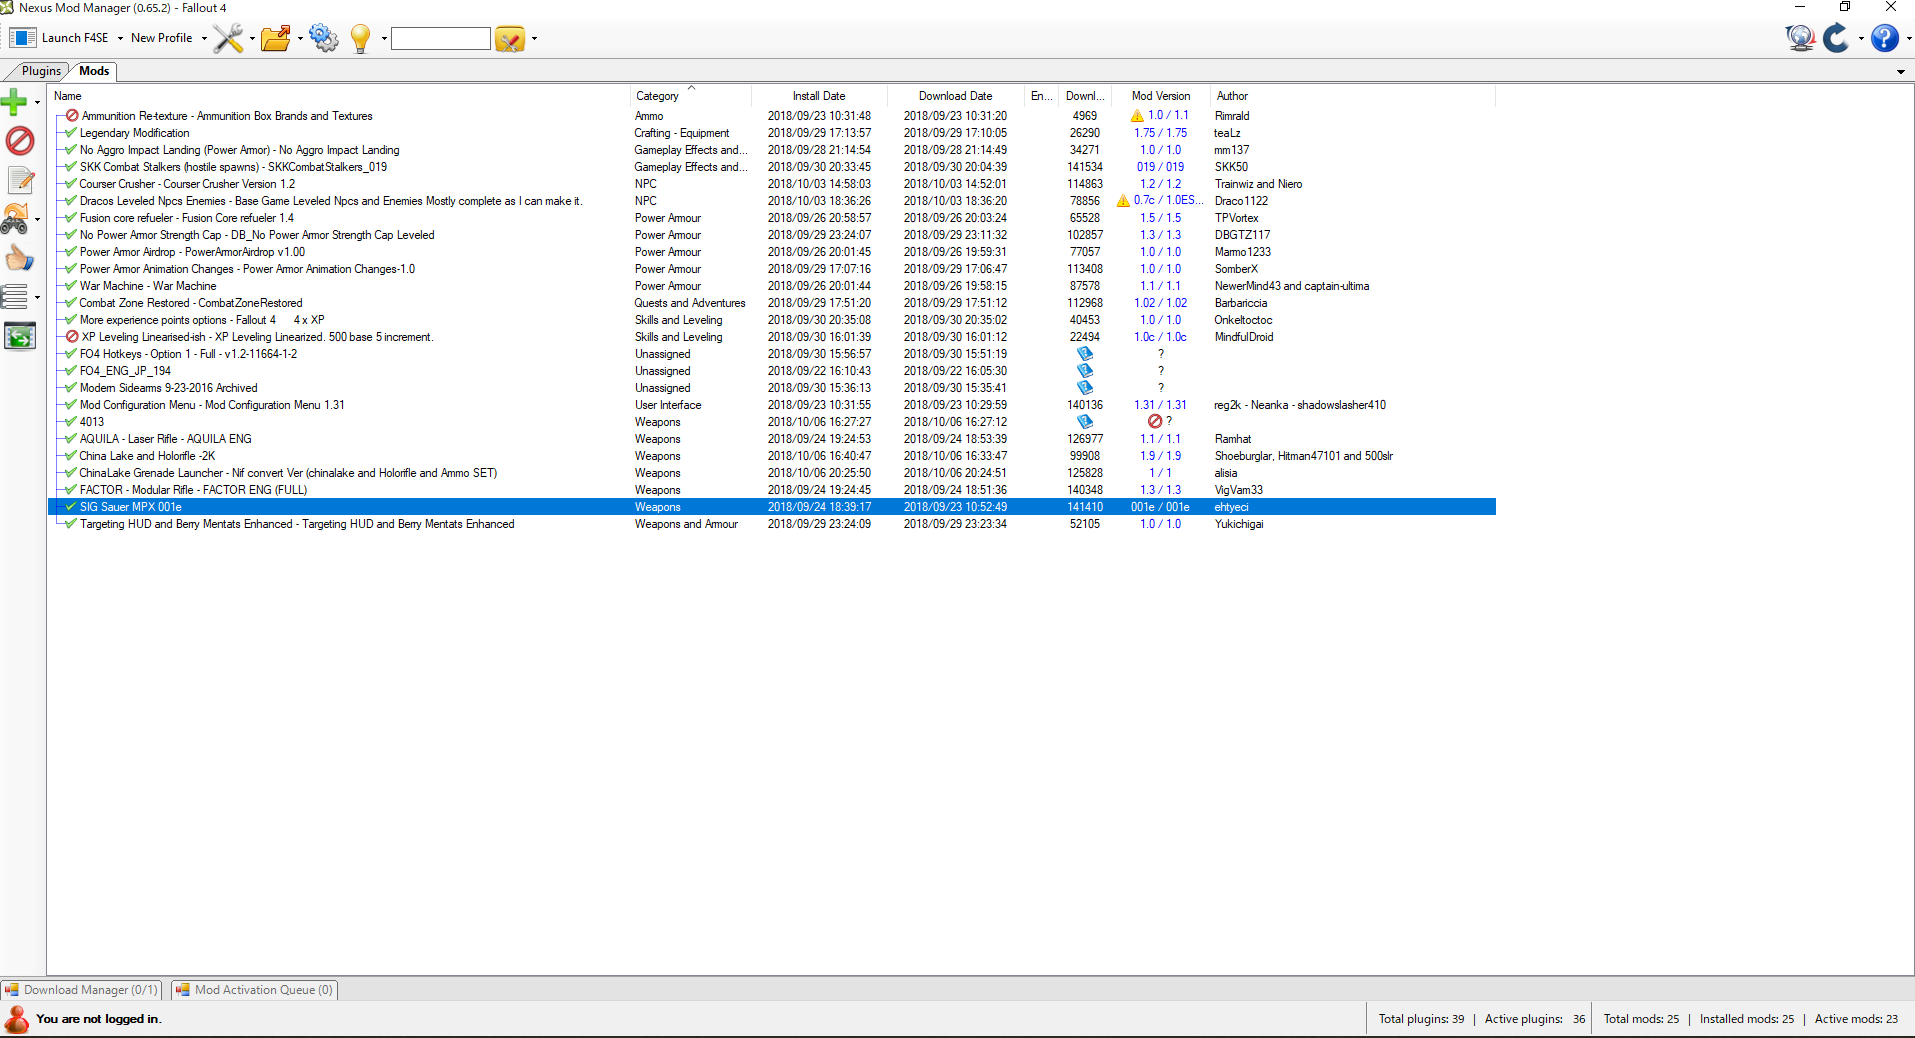This screenshot has height=1038, width=1915.
Task: Click the yellow lightbulb icon in toolbar
Action: click(x=360, y=38)
